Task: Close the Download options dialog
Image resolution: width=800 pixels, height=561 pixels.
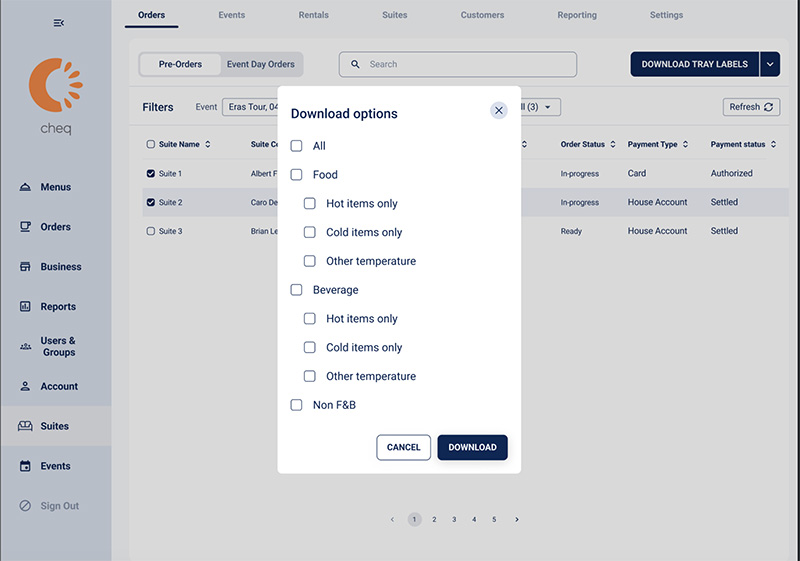Action: [x=498, y=111]
